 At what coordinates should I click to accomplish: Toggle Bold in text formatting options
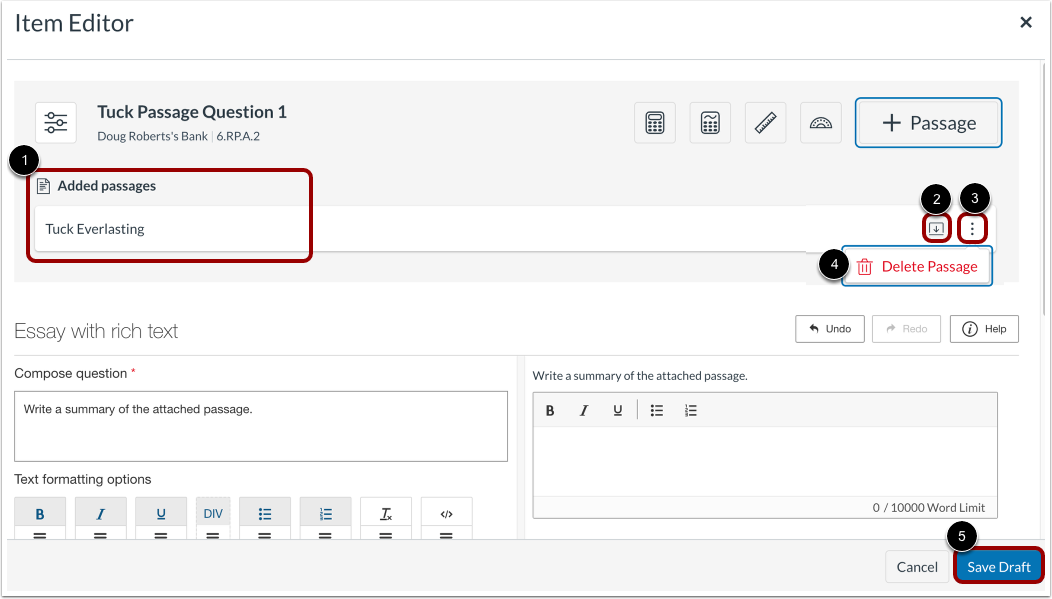(x=40, y=514)
